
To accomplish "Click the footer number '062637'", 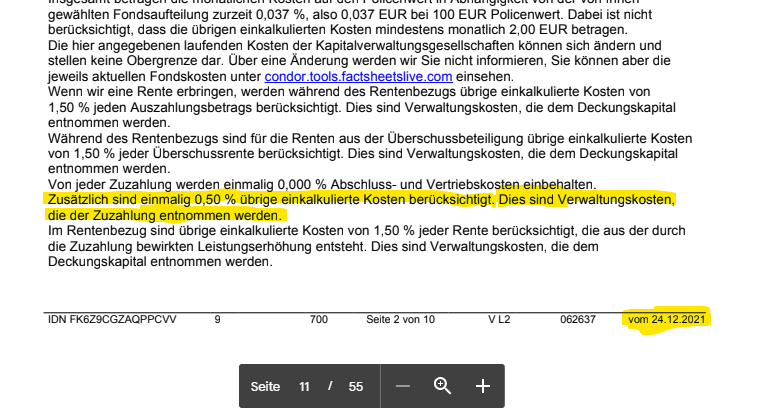I will click(x=578, y=320).
